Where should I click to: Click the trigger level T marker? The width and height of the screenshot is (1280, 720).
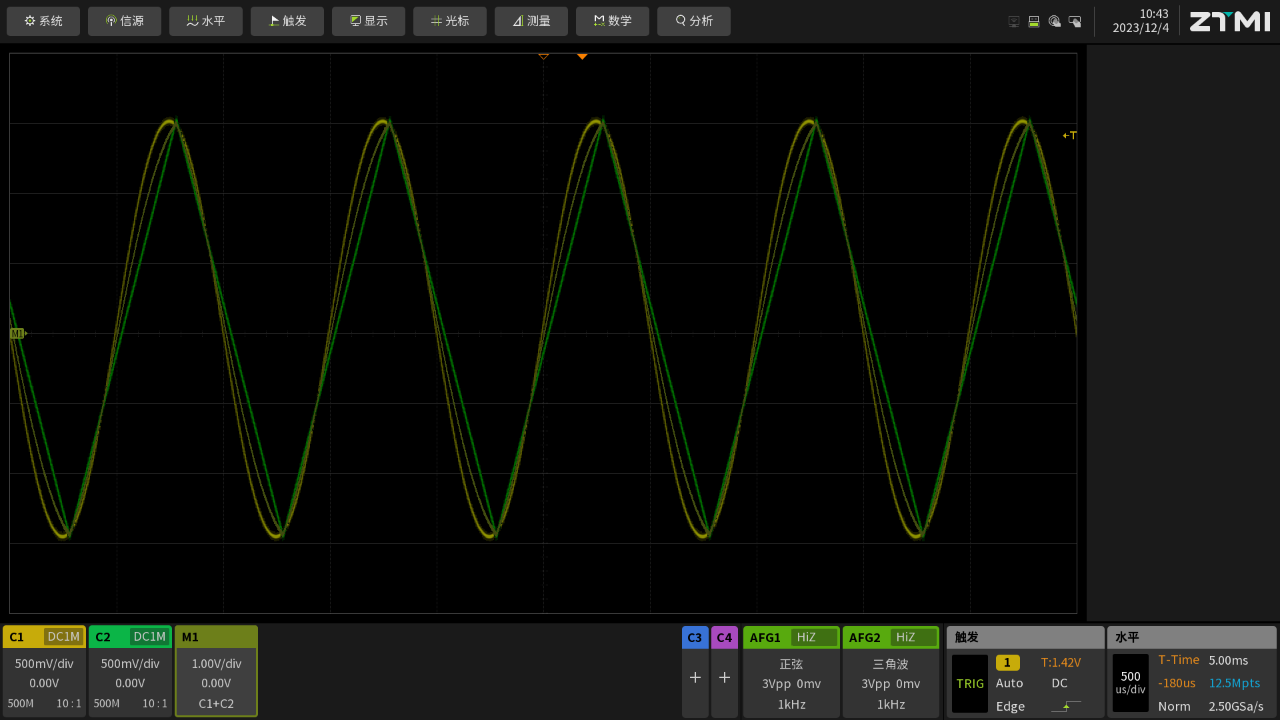click(1070, 135)
